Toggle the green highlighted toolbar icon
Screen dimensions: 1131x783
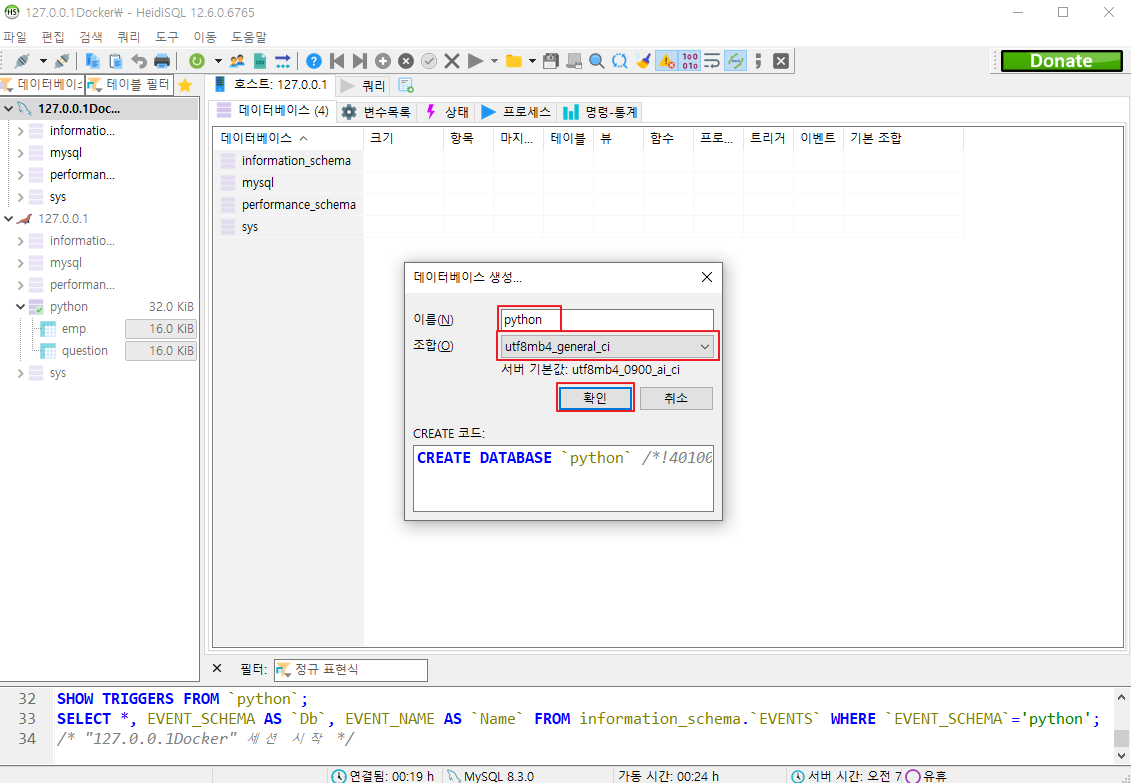click(x=735, y=61)
